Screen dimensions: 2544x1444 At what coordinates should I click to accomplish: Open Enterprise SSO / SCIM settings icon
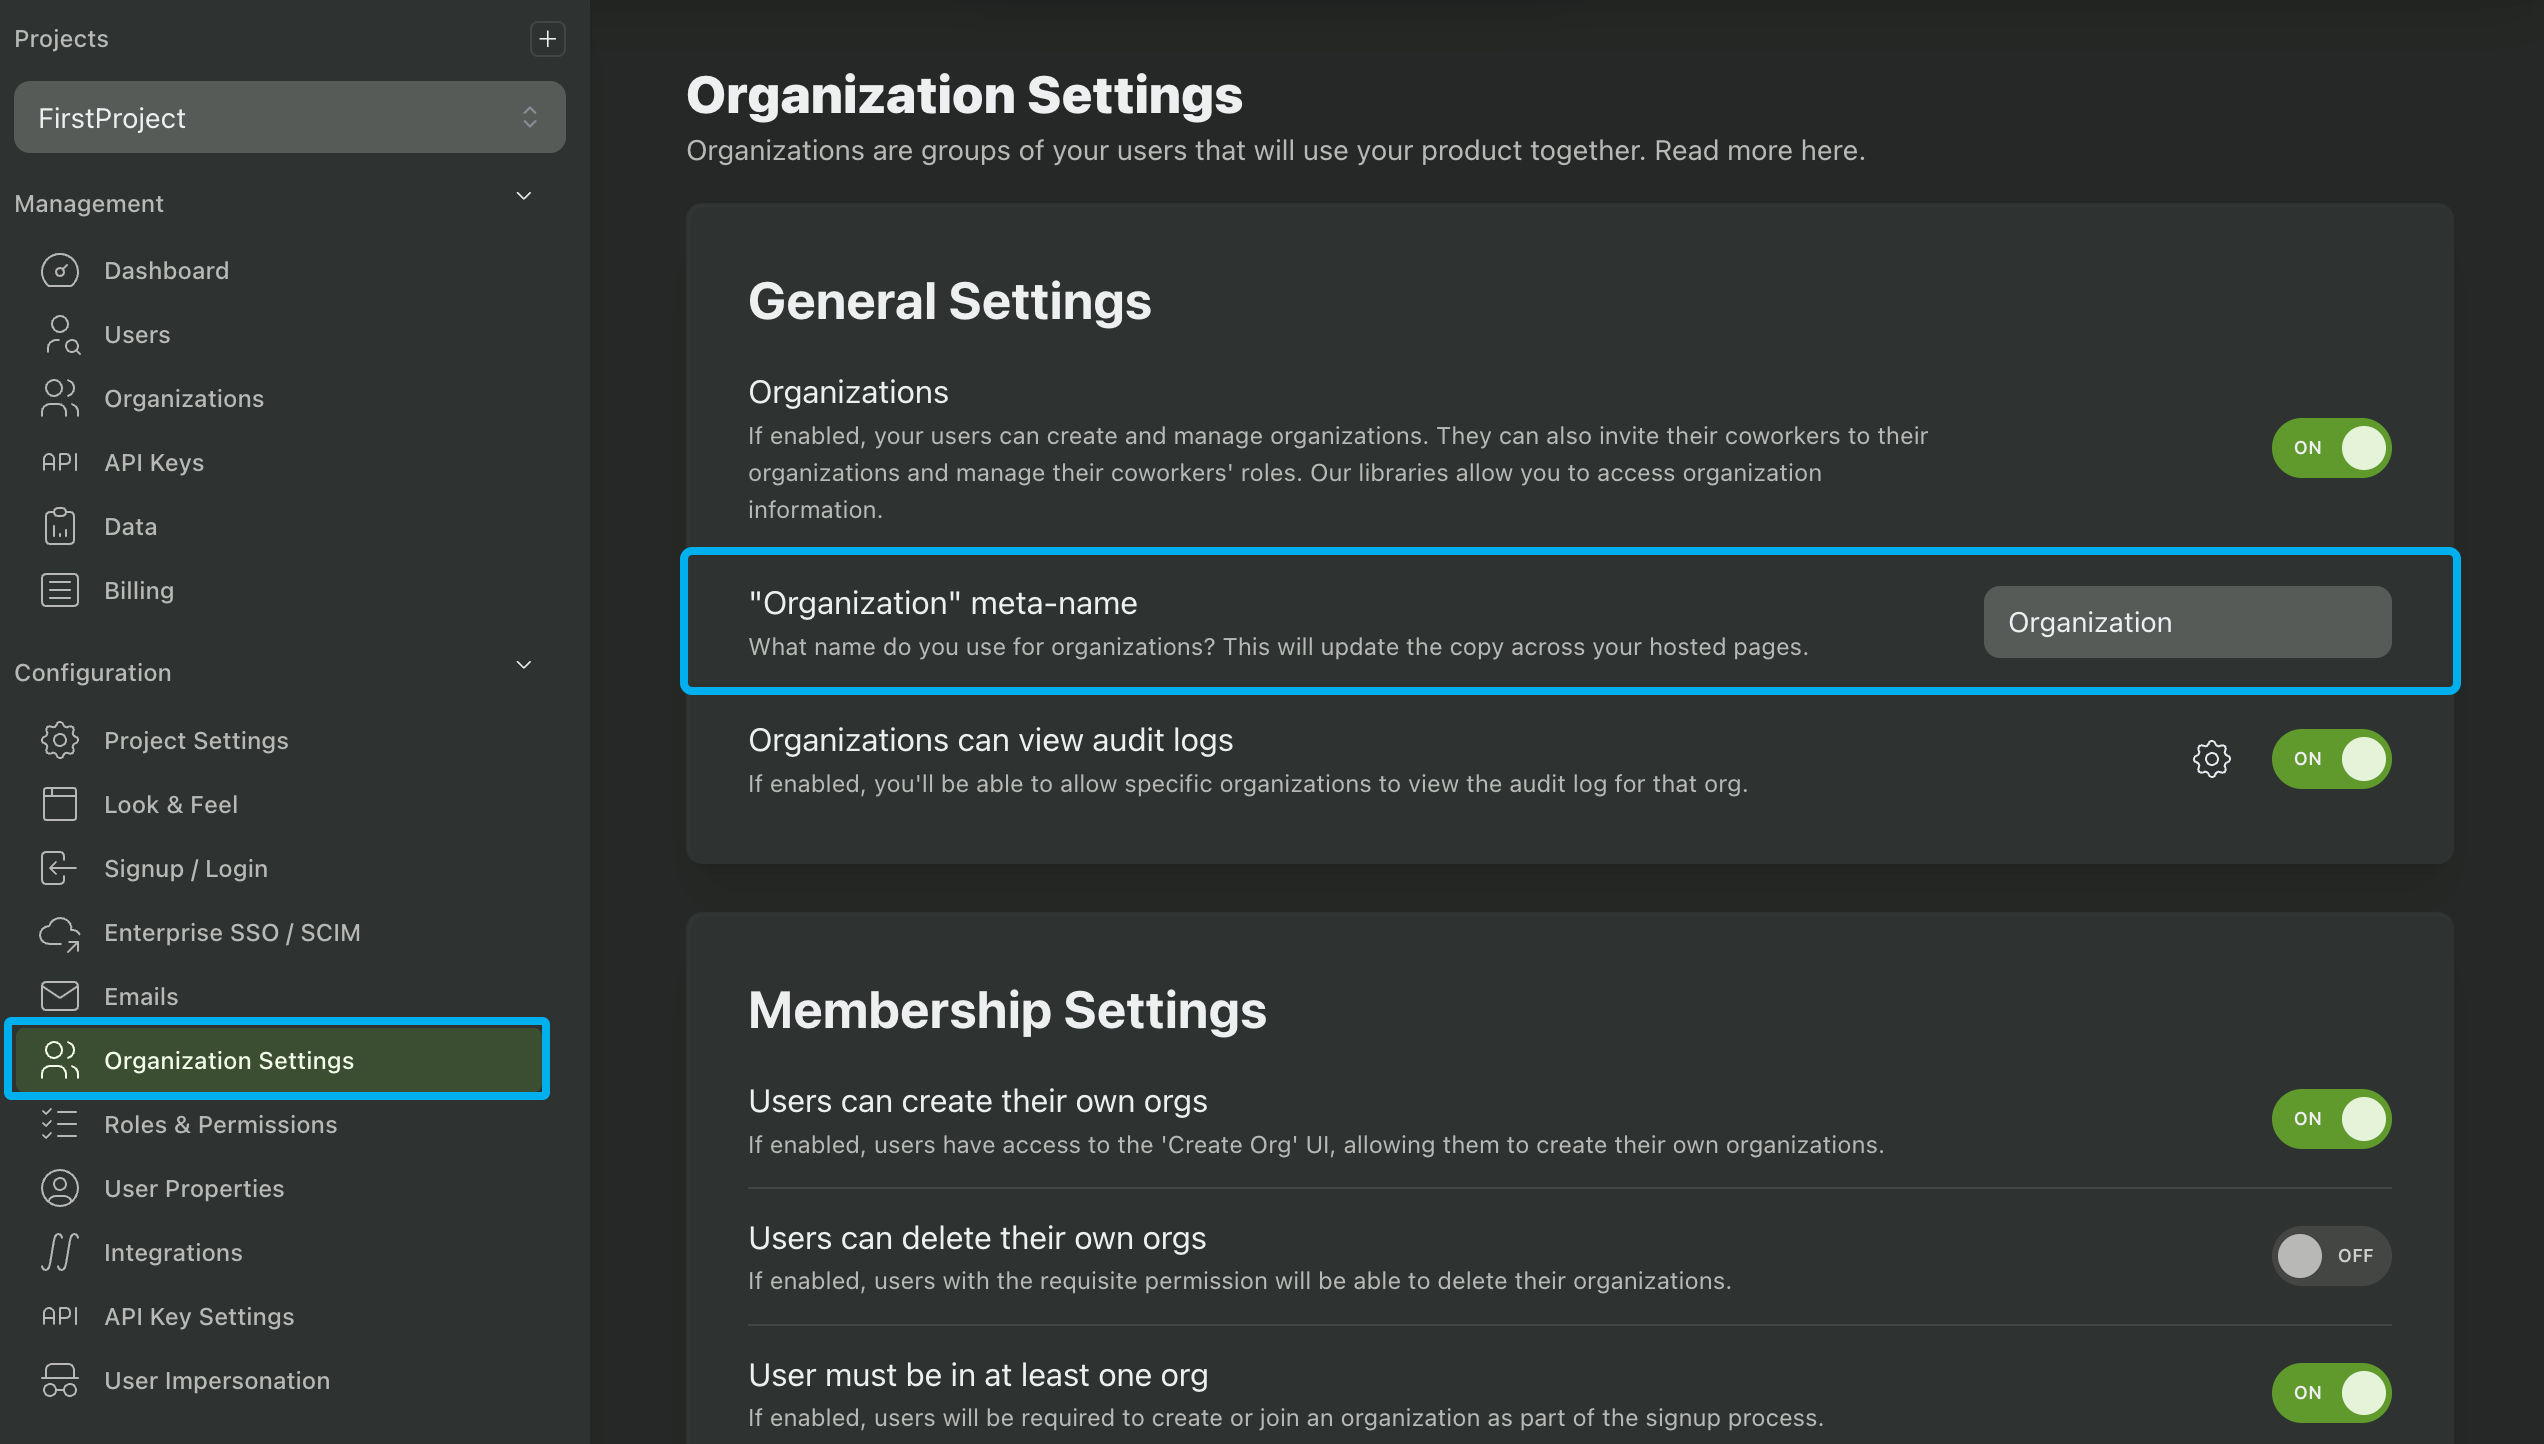[60, 932]
